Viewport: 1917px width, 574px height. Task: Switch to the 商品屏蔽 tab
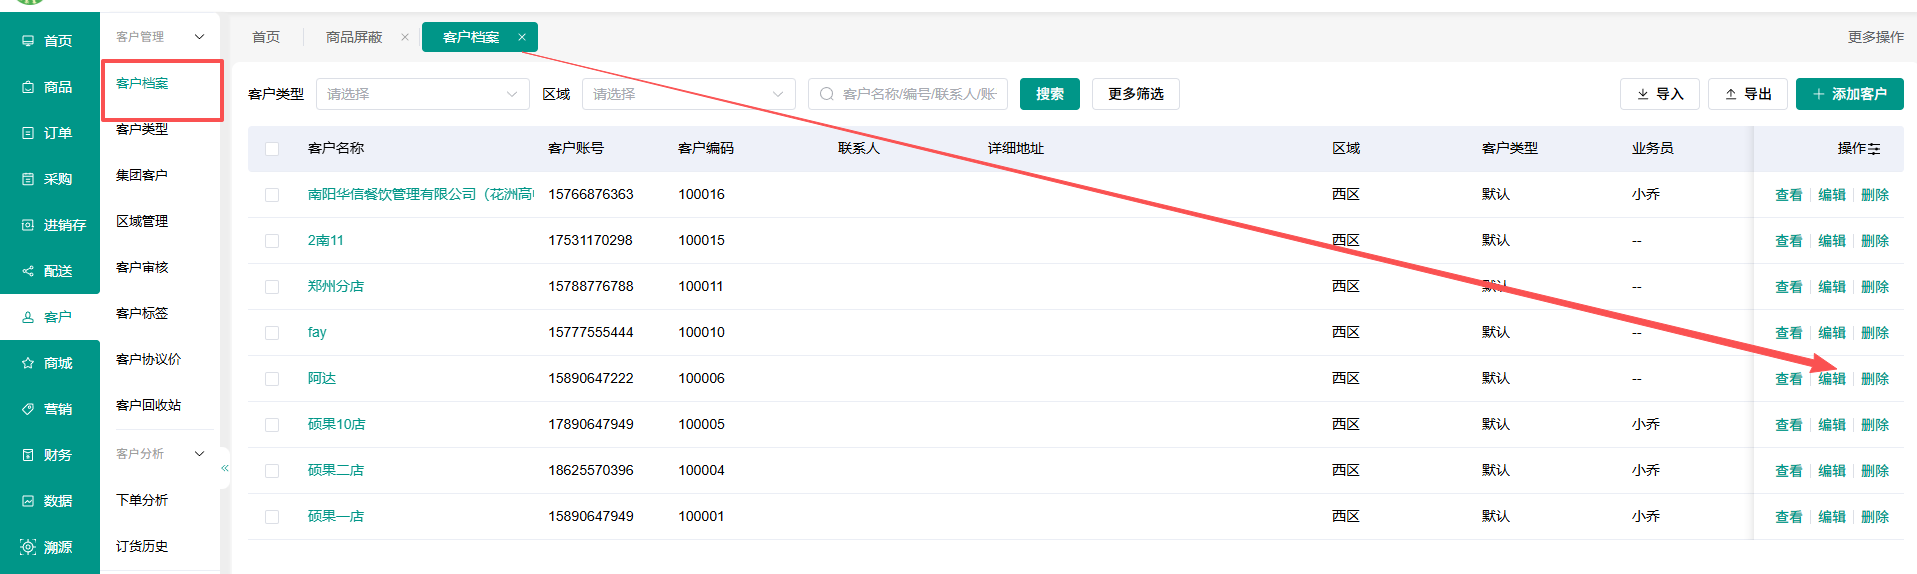pos(354,37)
